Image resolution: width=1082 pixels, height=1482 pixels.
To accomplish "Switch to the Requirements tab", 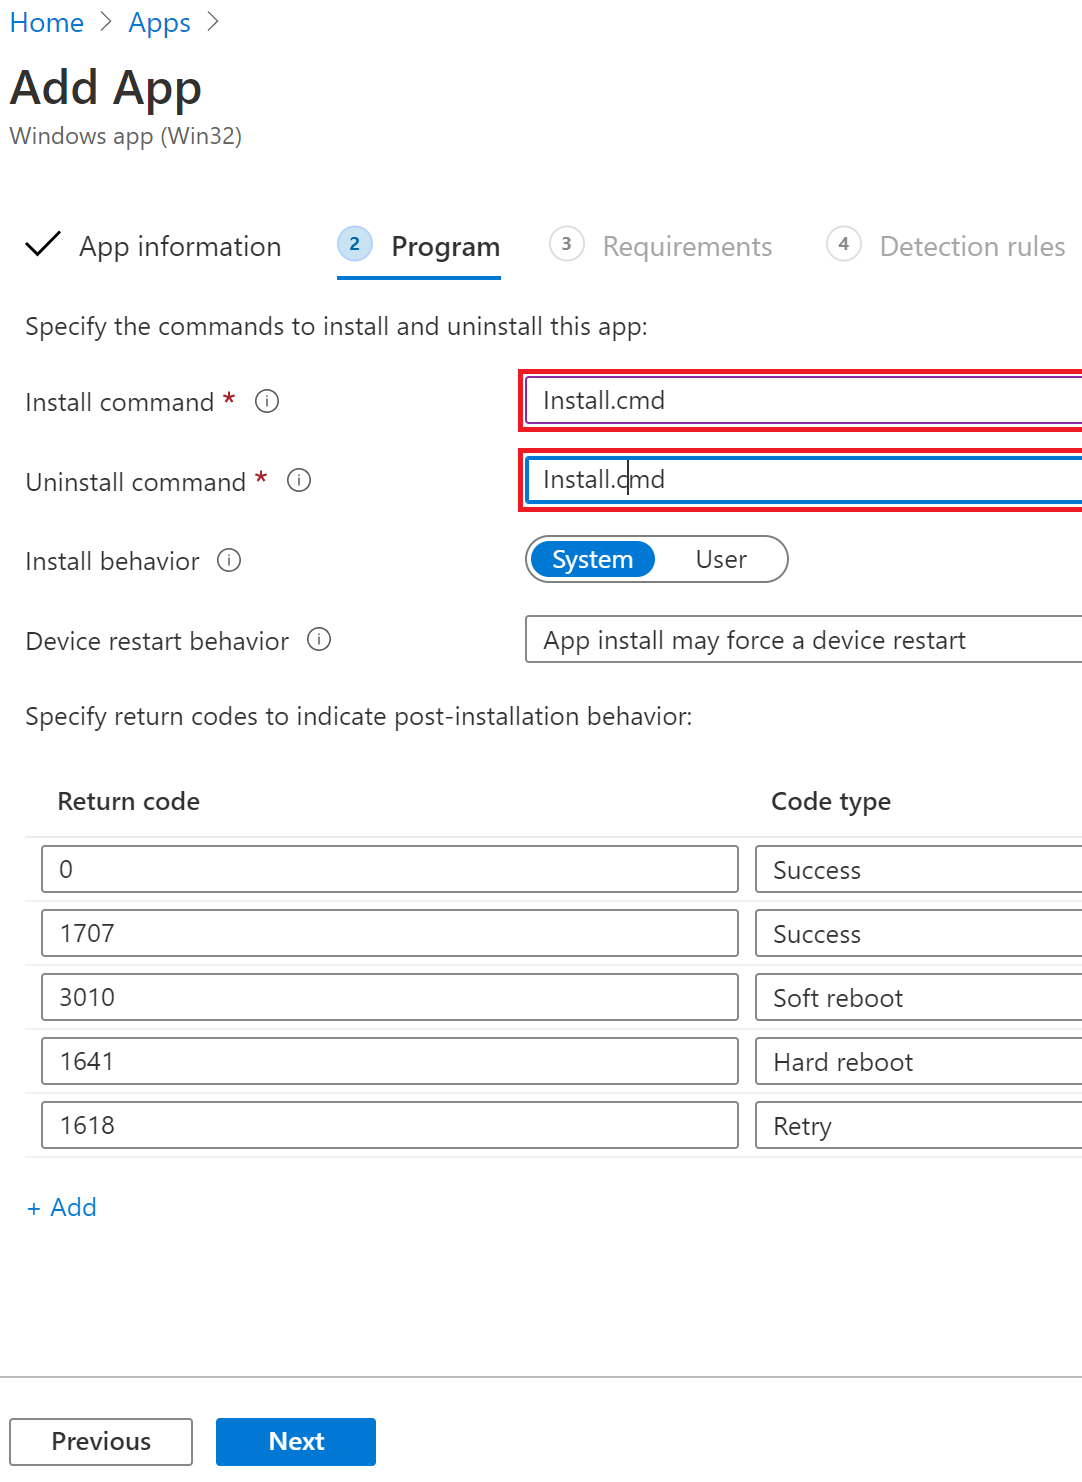I will pyautogui.click(x=687, y=245).
